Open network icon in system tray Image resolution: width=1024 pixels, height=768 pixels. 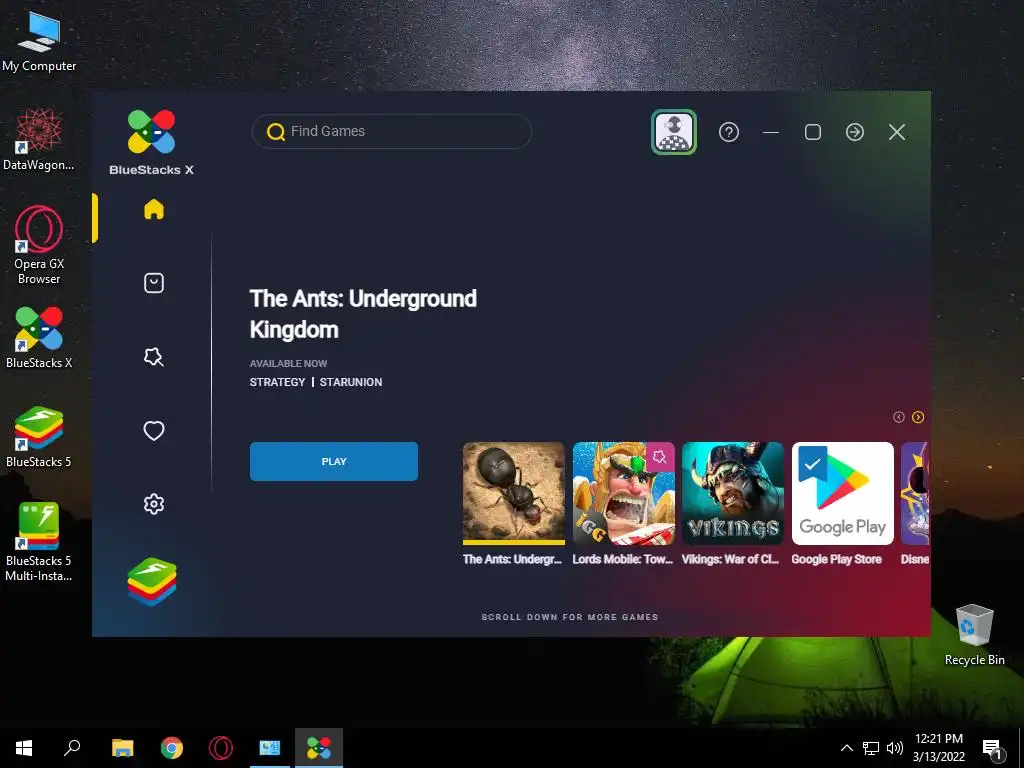[871, 748]
